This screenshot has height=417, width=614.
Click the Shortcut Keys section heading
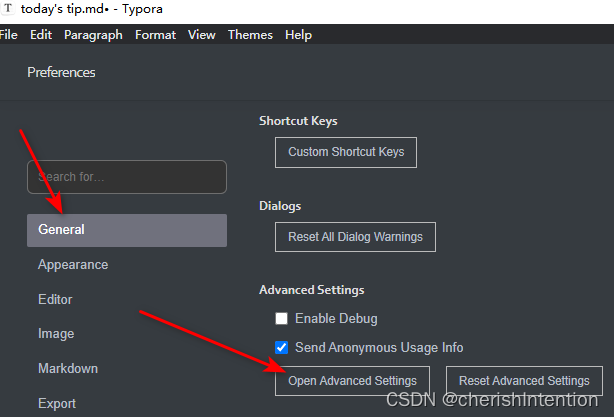point(298,121)
